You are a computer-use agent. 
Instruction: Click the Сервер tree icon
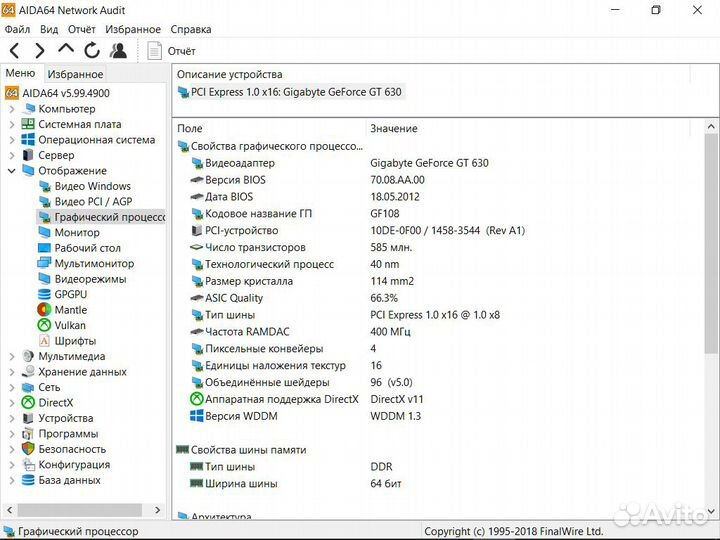[28, 155]
